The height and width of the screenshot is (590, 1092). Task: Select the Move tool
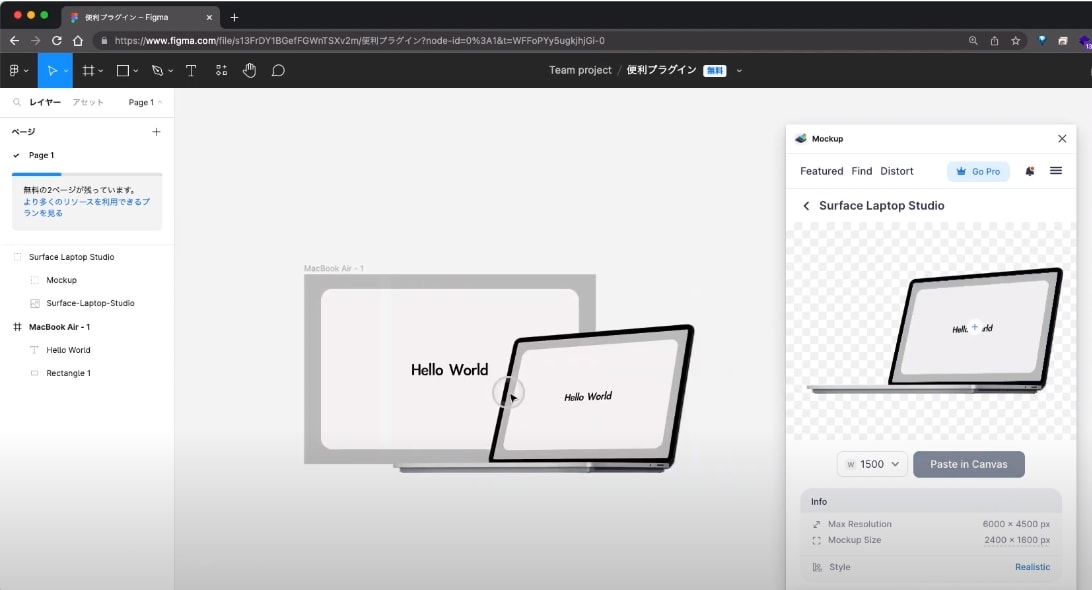(x=52, y=70)
